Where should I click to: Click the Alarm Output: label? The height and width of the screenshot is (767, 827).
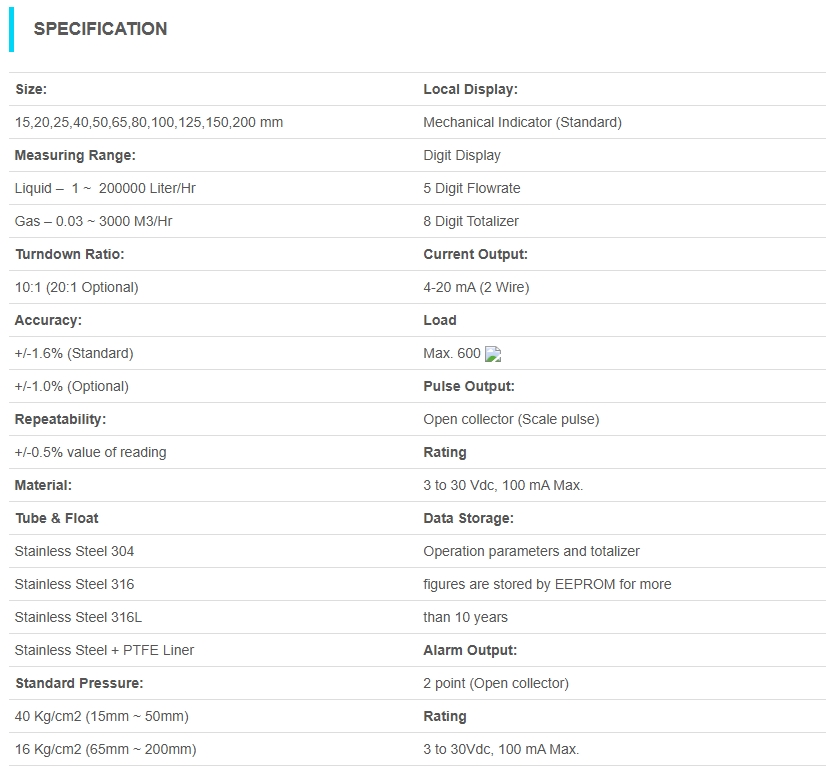point(470,651)
